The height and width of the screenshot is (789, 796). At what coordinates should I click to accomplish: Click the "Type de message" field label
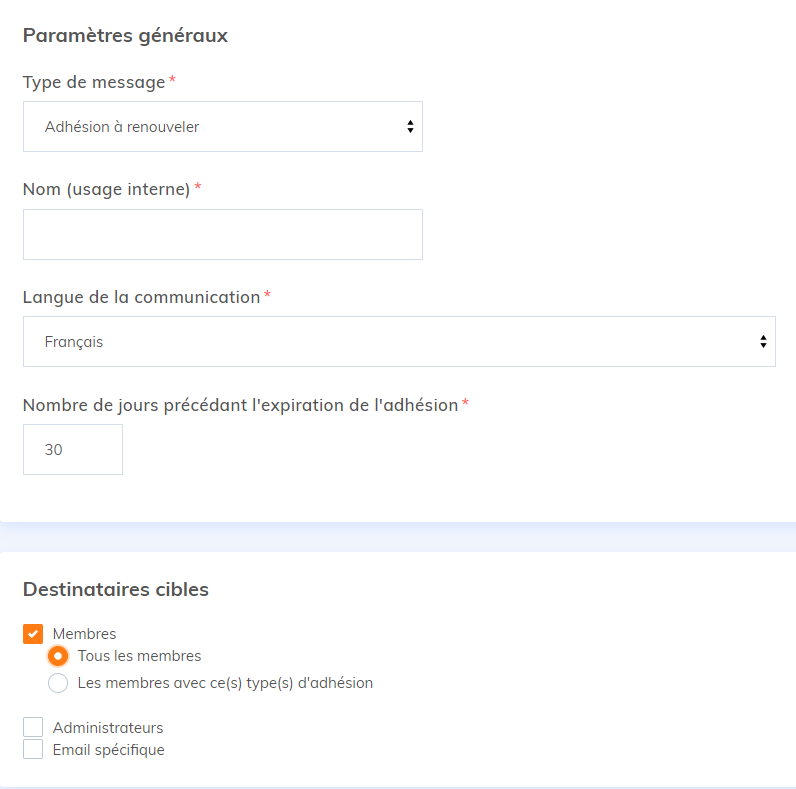click(x=94, y=82)
